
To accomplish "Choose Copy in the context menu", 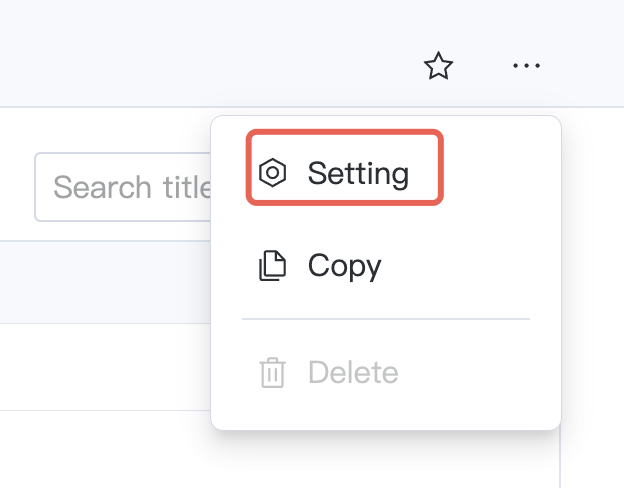I will [344, 266].
